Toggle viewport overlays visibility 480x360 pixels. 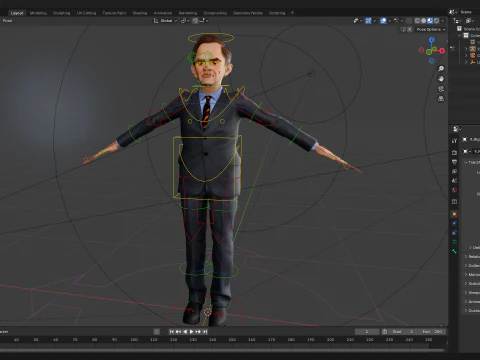point(383,21)
